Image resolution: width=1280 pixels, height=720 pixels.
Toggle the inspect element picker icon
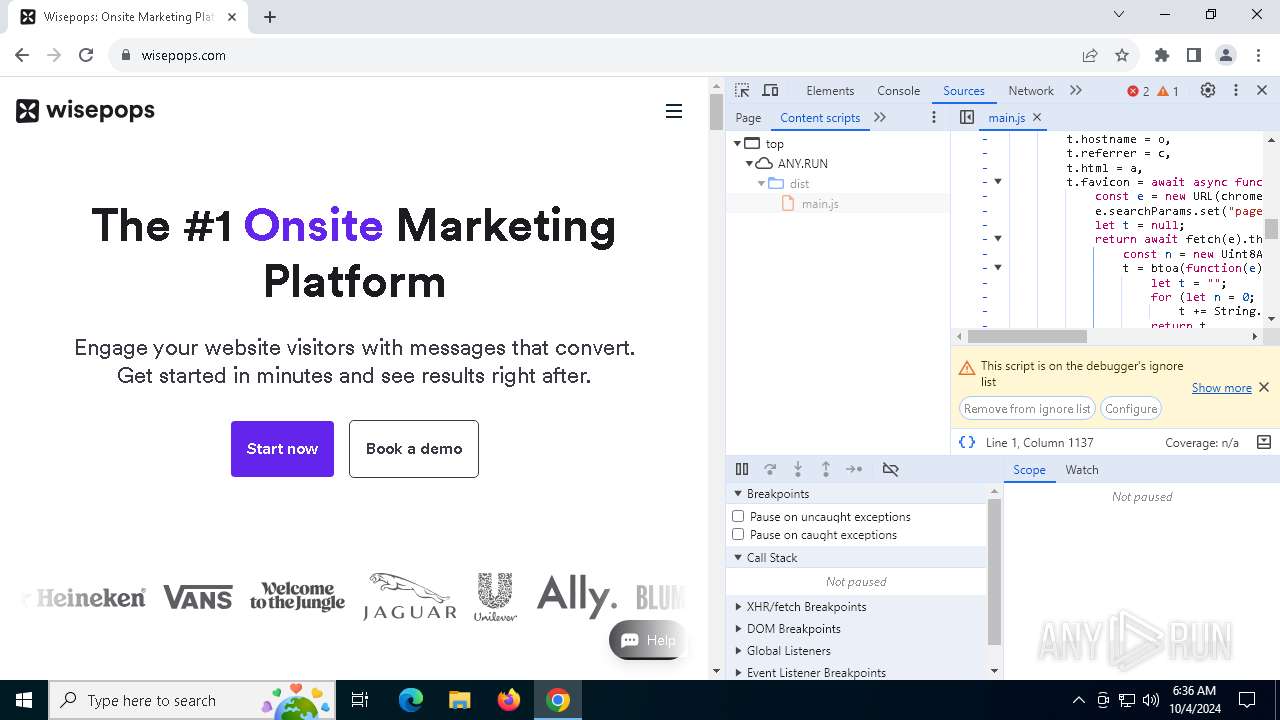(742, 90)
